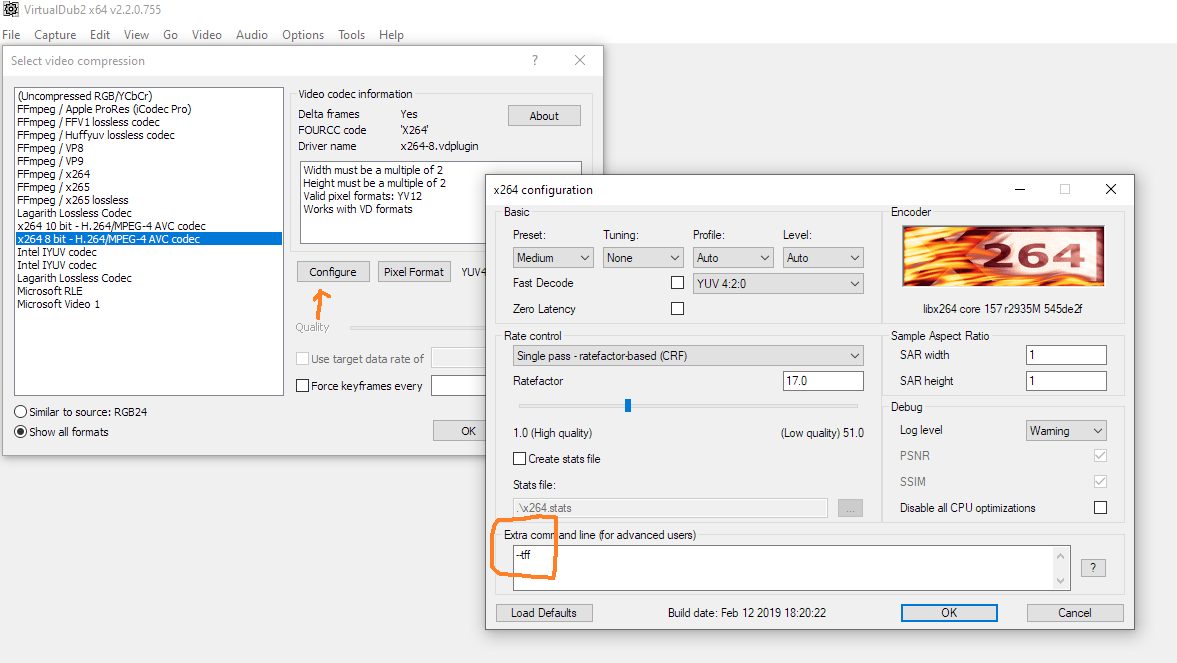Select Microsoft RLE codec
Image resolution: width=1177 pixels, height=663 pixels.
tap(50, 291)
